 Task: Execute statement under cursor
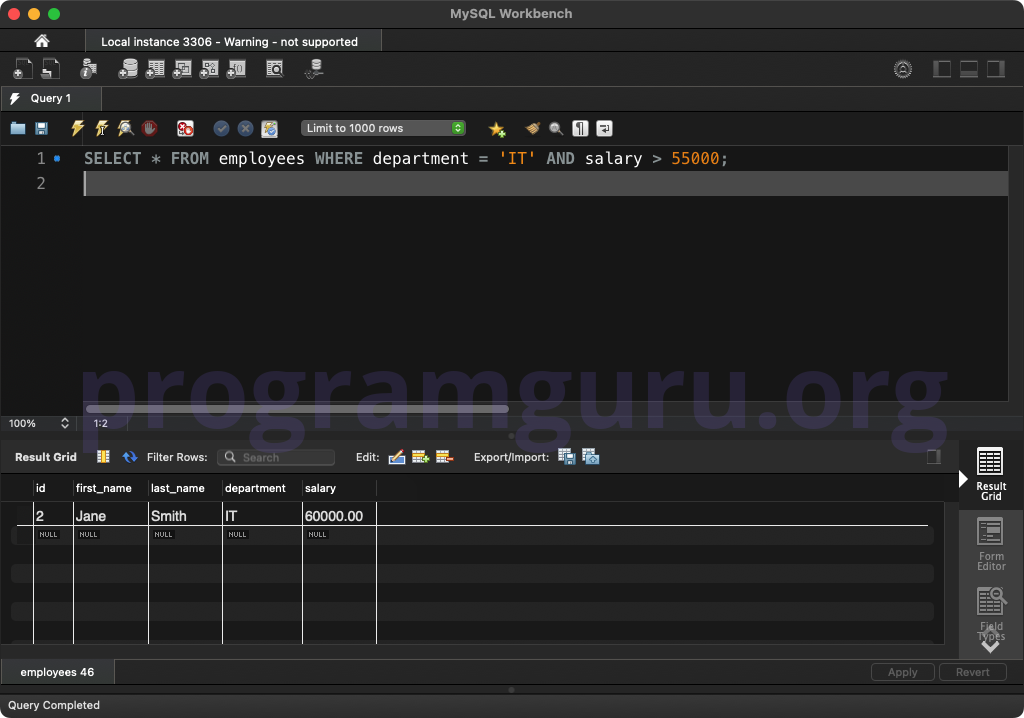click(x=102, y=128)
